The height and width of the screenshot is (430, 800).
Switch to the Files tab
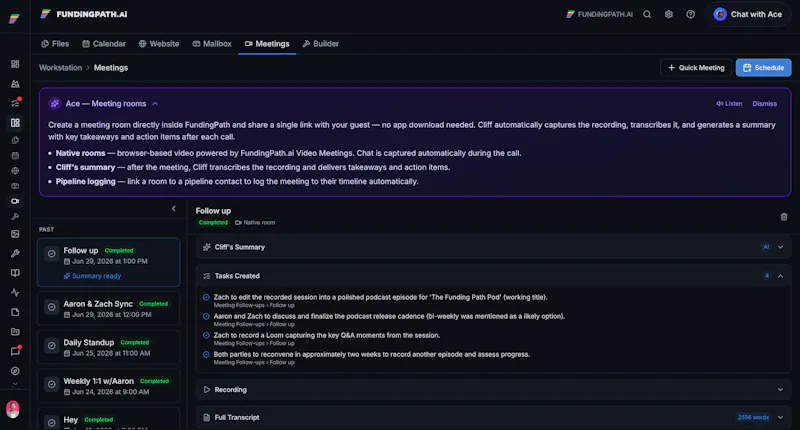point(55,44)
